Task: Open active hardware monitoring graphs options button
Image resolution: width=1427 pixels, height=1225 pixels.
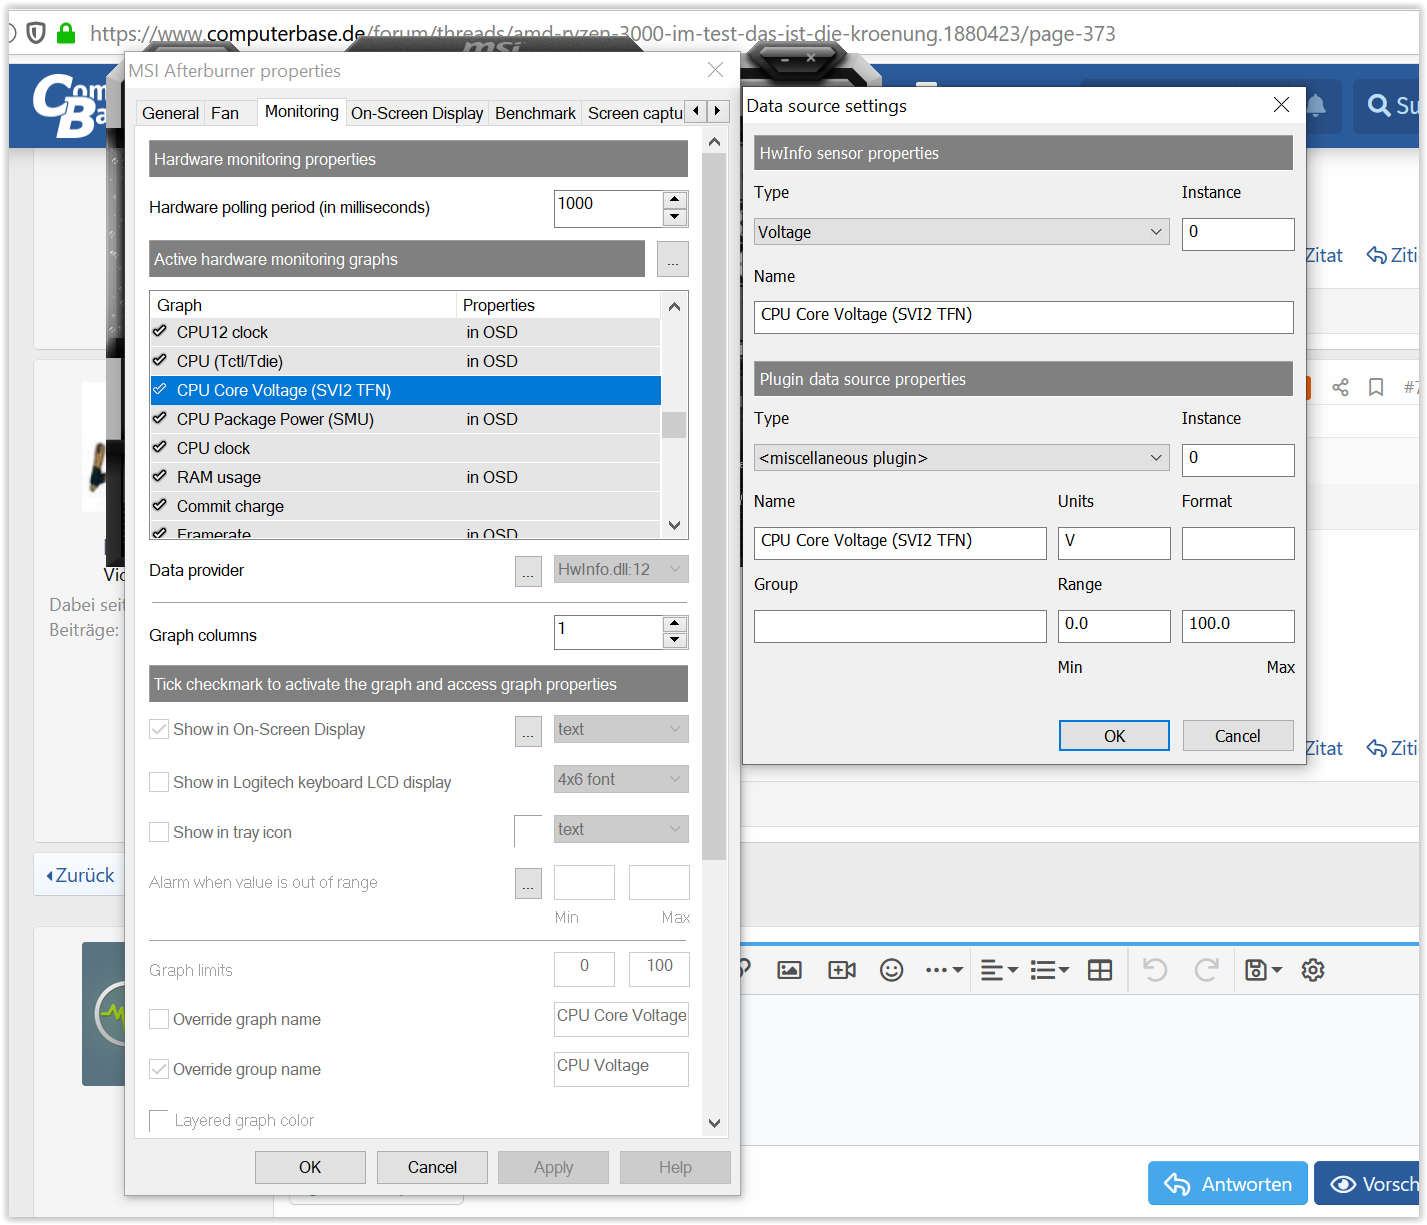Action: [x=673, y=259]
